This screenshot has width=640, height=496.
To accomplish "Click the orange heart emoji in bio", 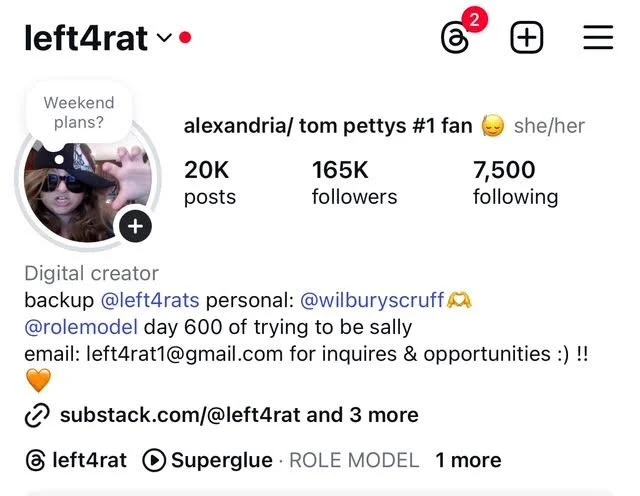I will point(38,380).
